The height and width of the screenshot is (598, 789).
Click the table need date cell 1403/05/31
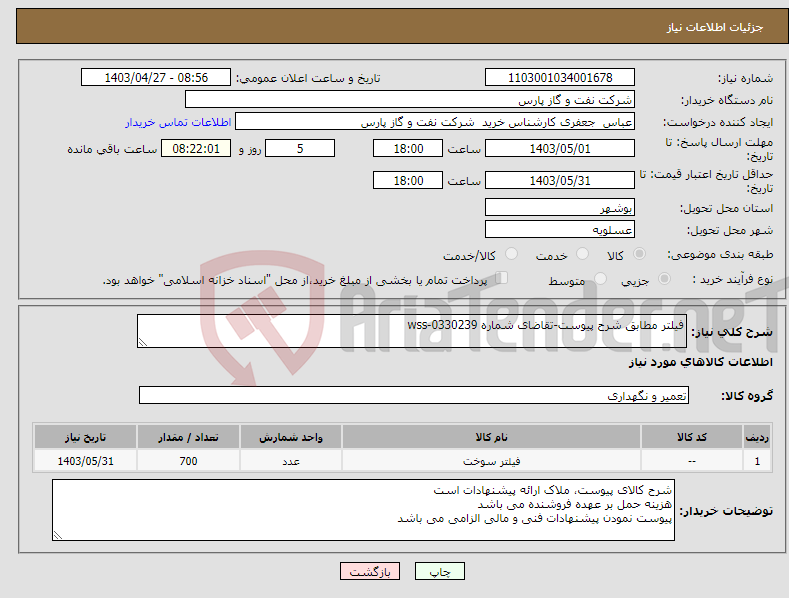pyautogui.click(x=86, y=461)
